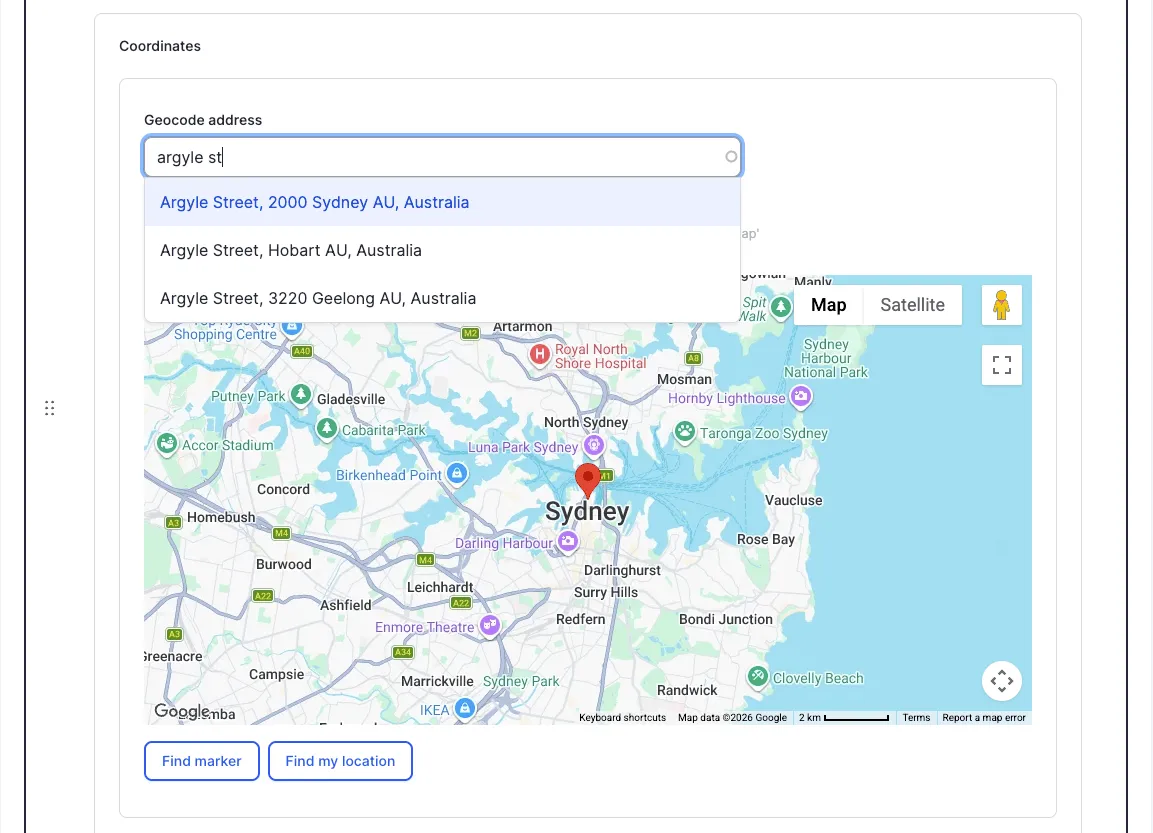Click the Randwick map label

[687, 690]
